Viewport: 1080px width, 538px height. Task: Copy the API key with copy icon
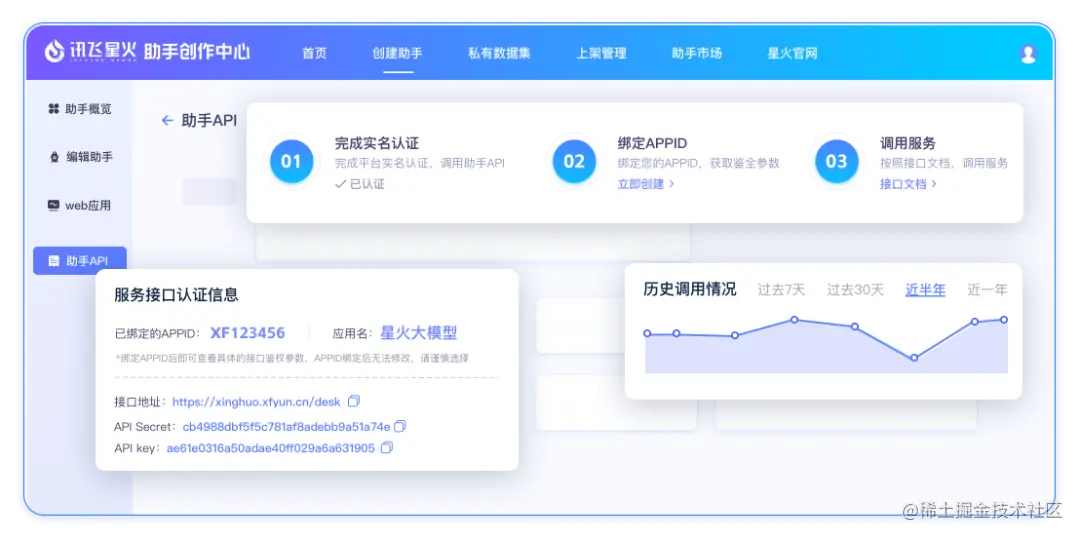pos(386,448)
